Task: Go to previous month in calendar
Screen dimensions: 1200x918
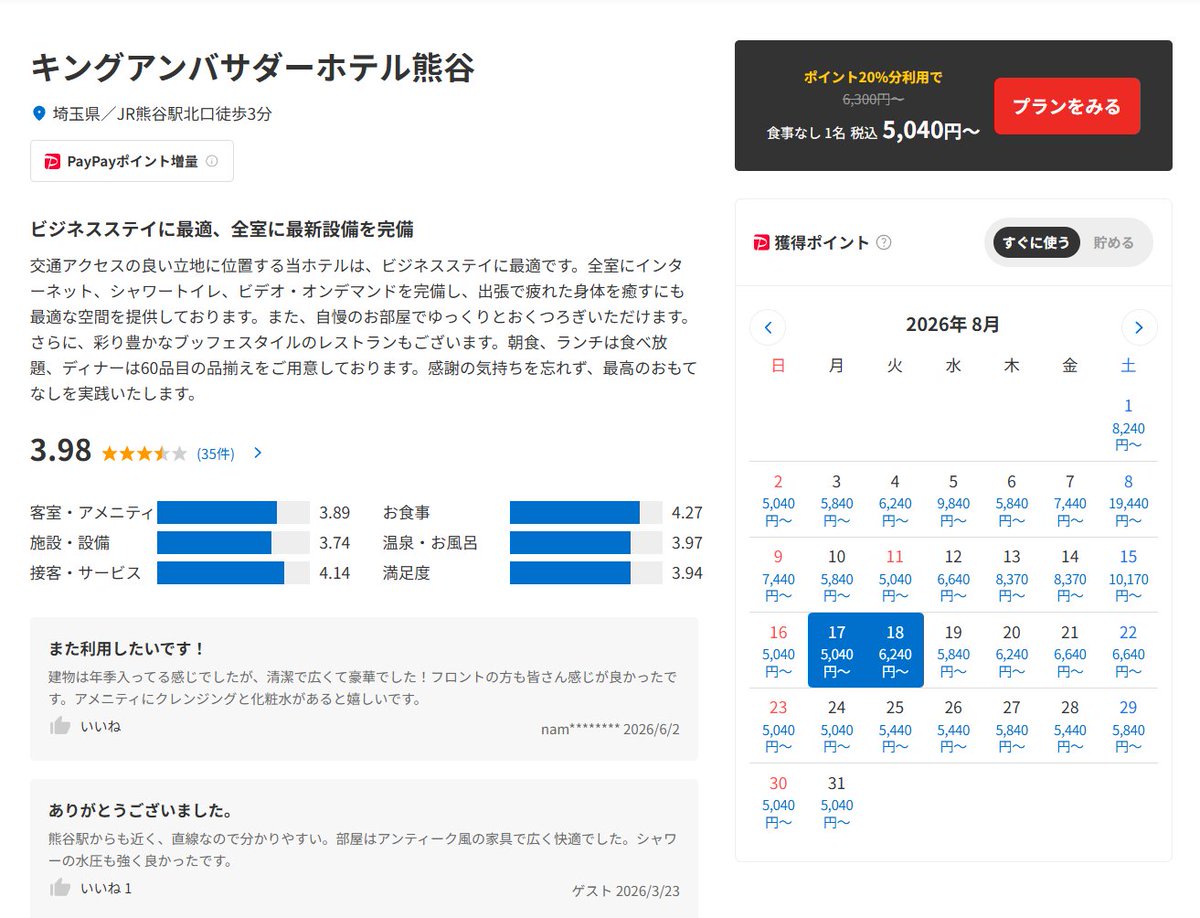Action: (x=768, y=326)
